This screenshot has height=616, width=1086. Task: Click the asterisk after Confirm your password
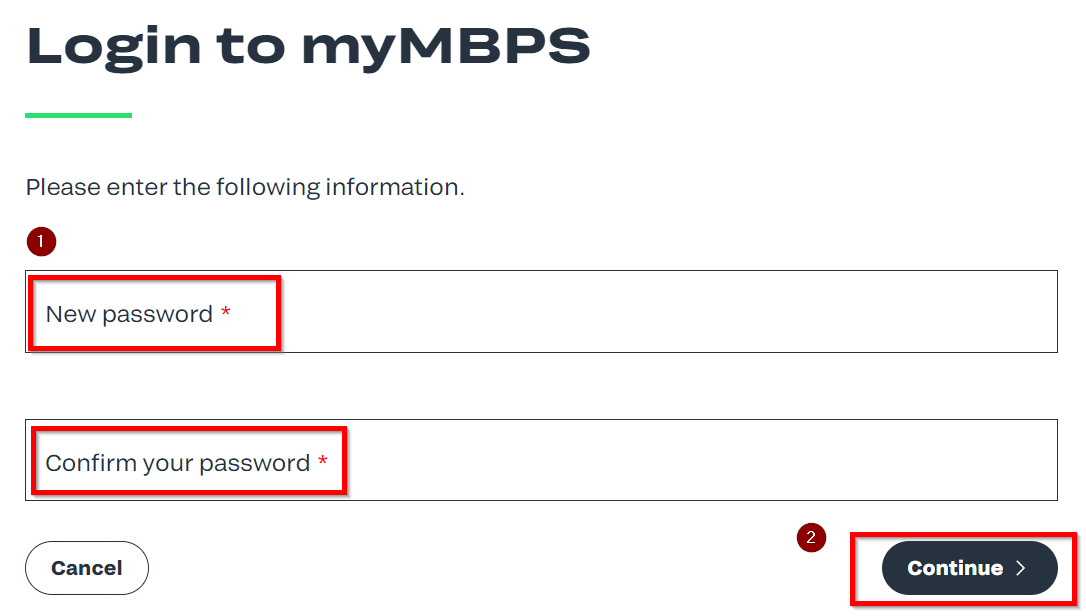pos(322,463)
